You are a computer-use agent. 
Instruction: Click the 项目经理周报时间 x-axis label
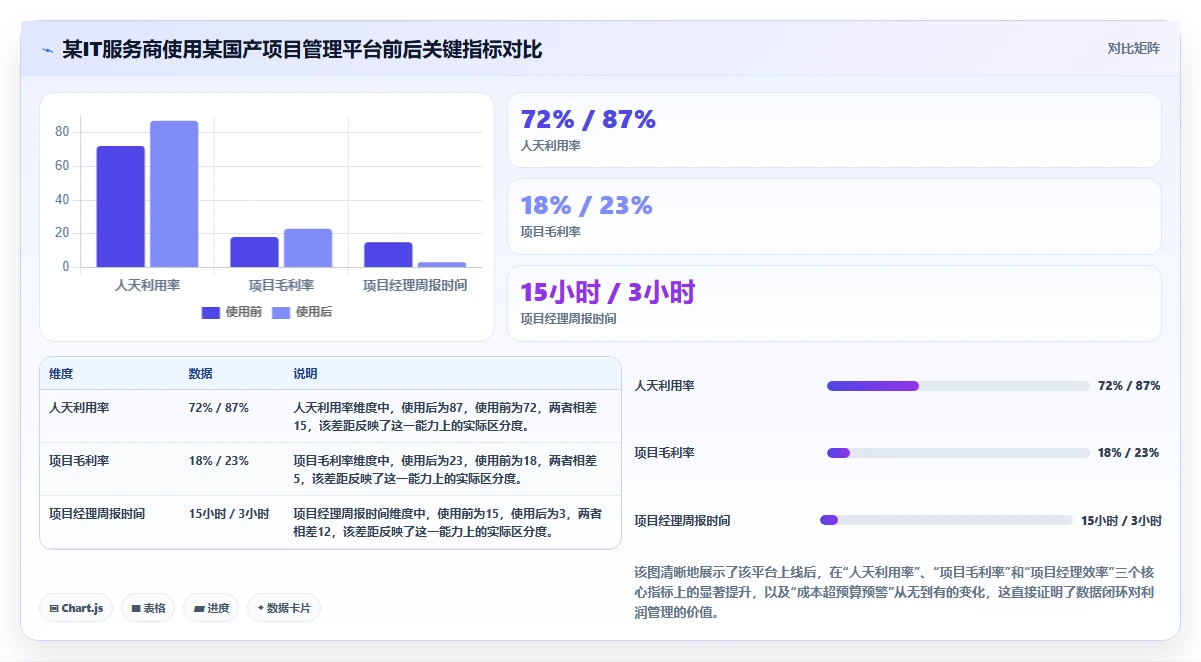(415, 285)
